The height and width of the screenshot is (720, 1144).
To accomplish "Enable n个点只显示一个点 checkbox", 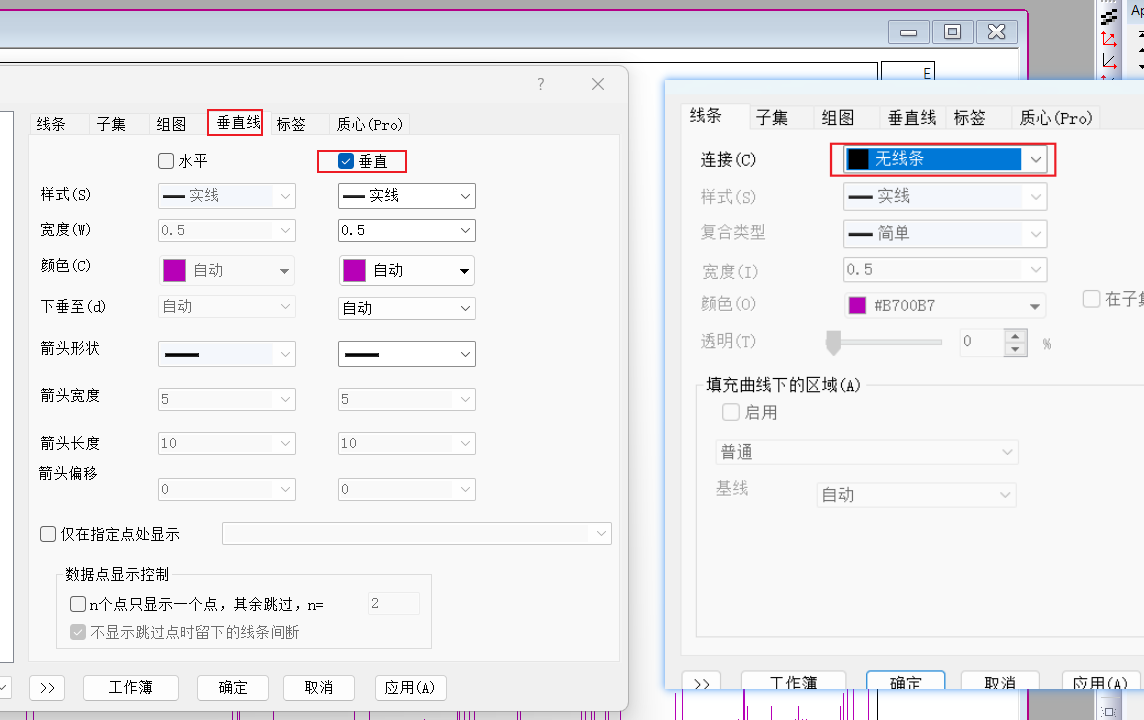I will coord(78,604).
